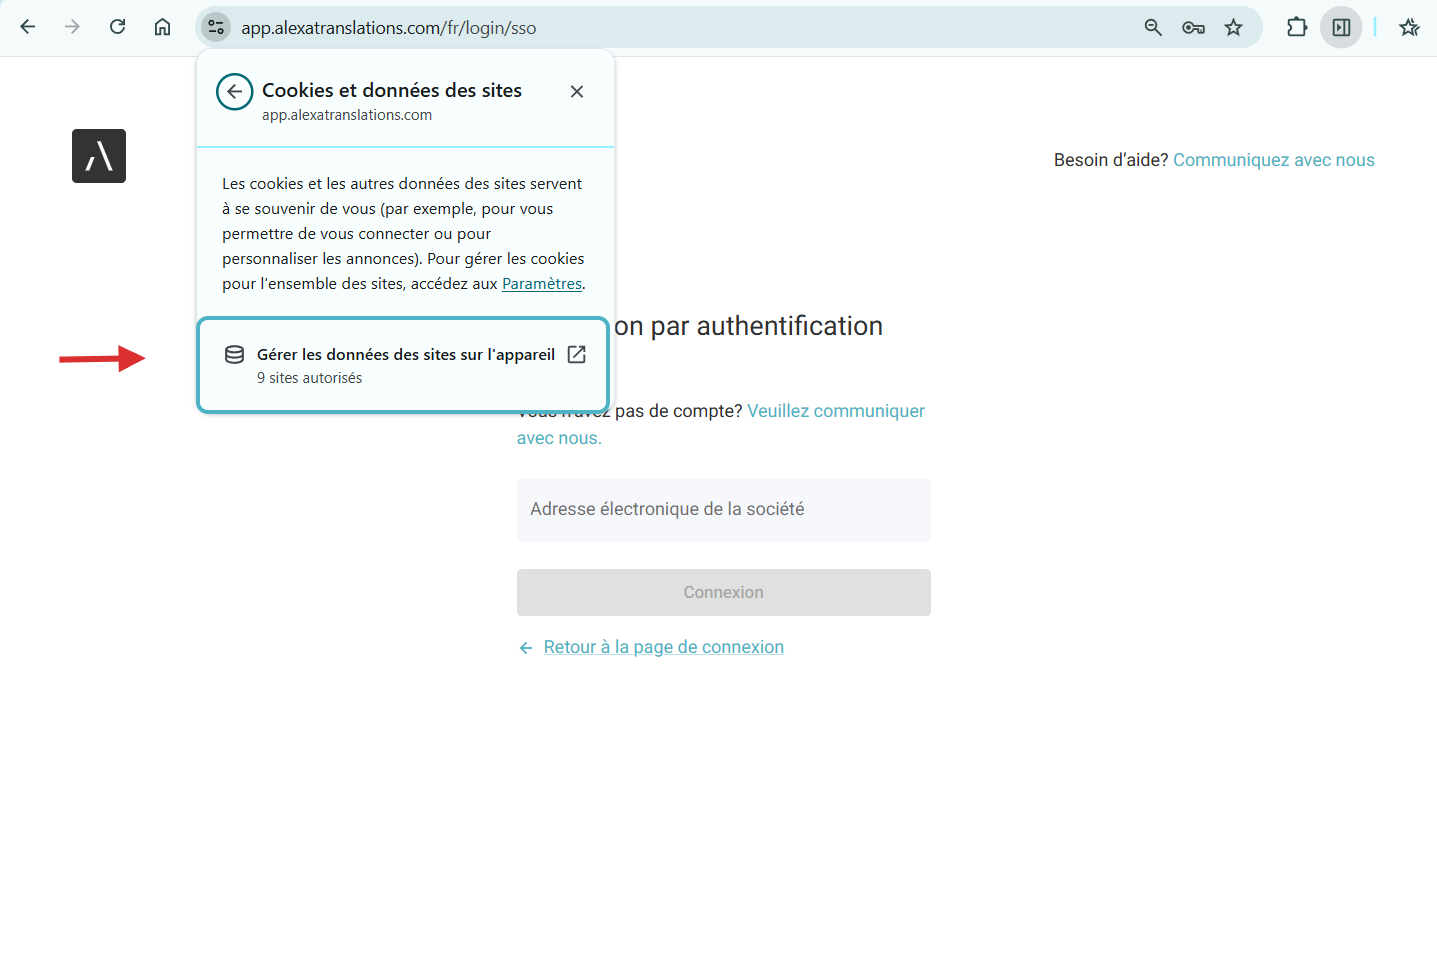The width and height of the screenshot is (1437, 962).
Task: Click the site information icon in address bar
Action: point(216,27)
